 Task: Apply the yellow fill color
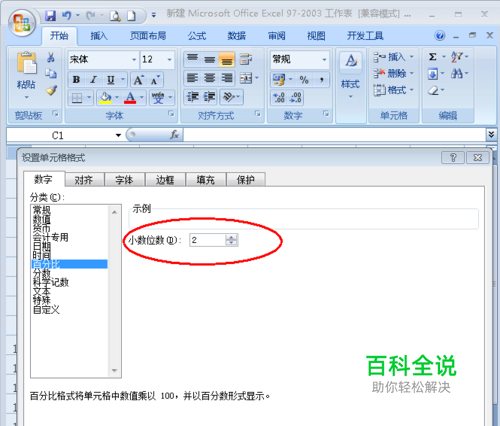[106, 98]
